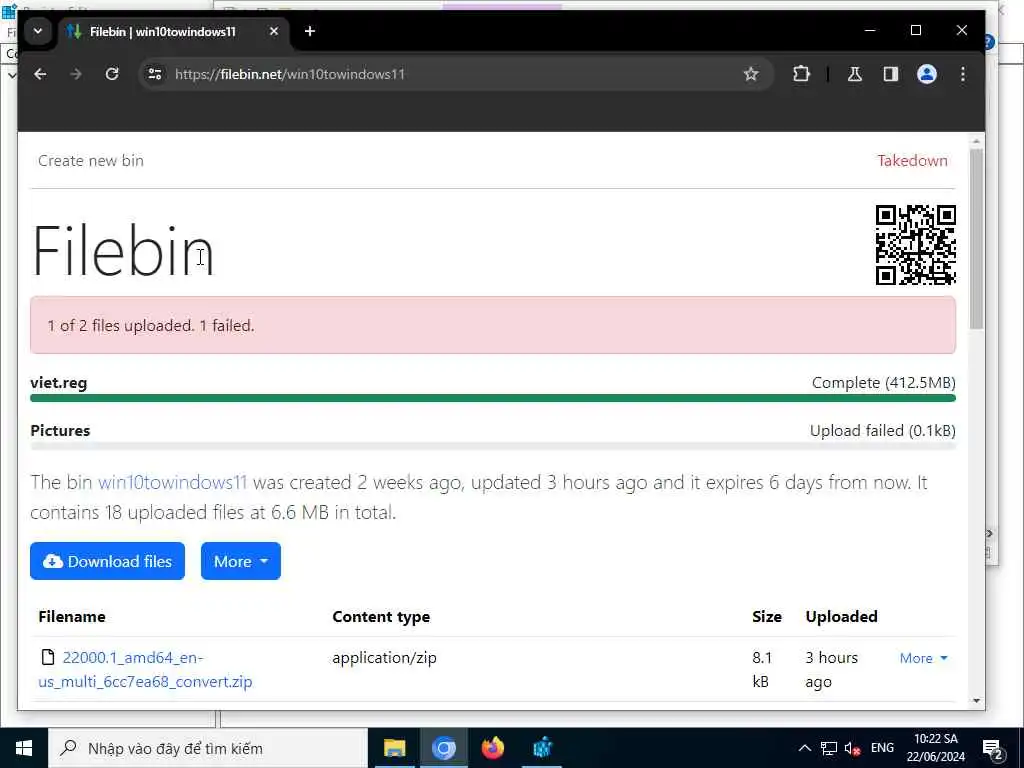1024x768 pixels.
Task: Open the win10towindows11 bin link
Action: click(172, 483)
